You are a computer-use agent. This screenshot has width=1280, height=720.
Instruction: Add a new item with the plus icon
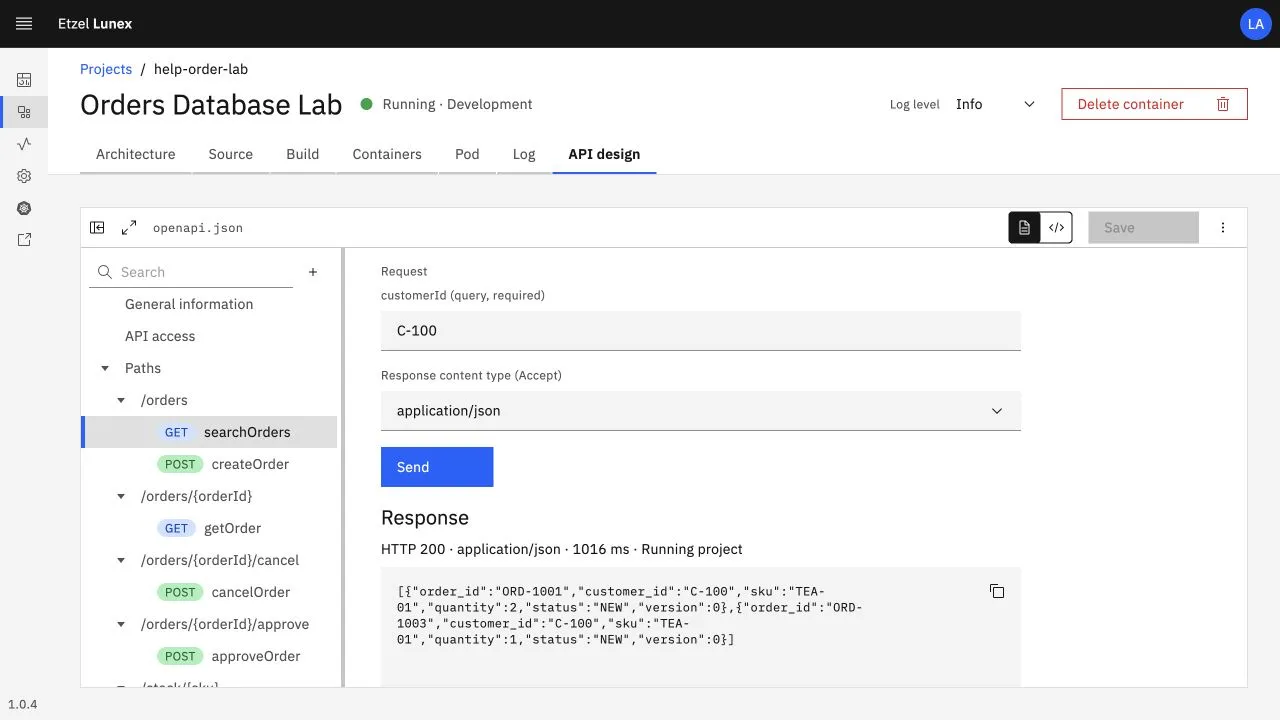click(x=313, y=272)
